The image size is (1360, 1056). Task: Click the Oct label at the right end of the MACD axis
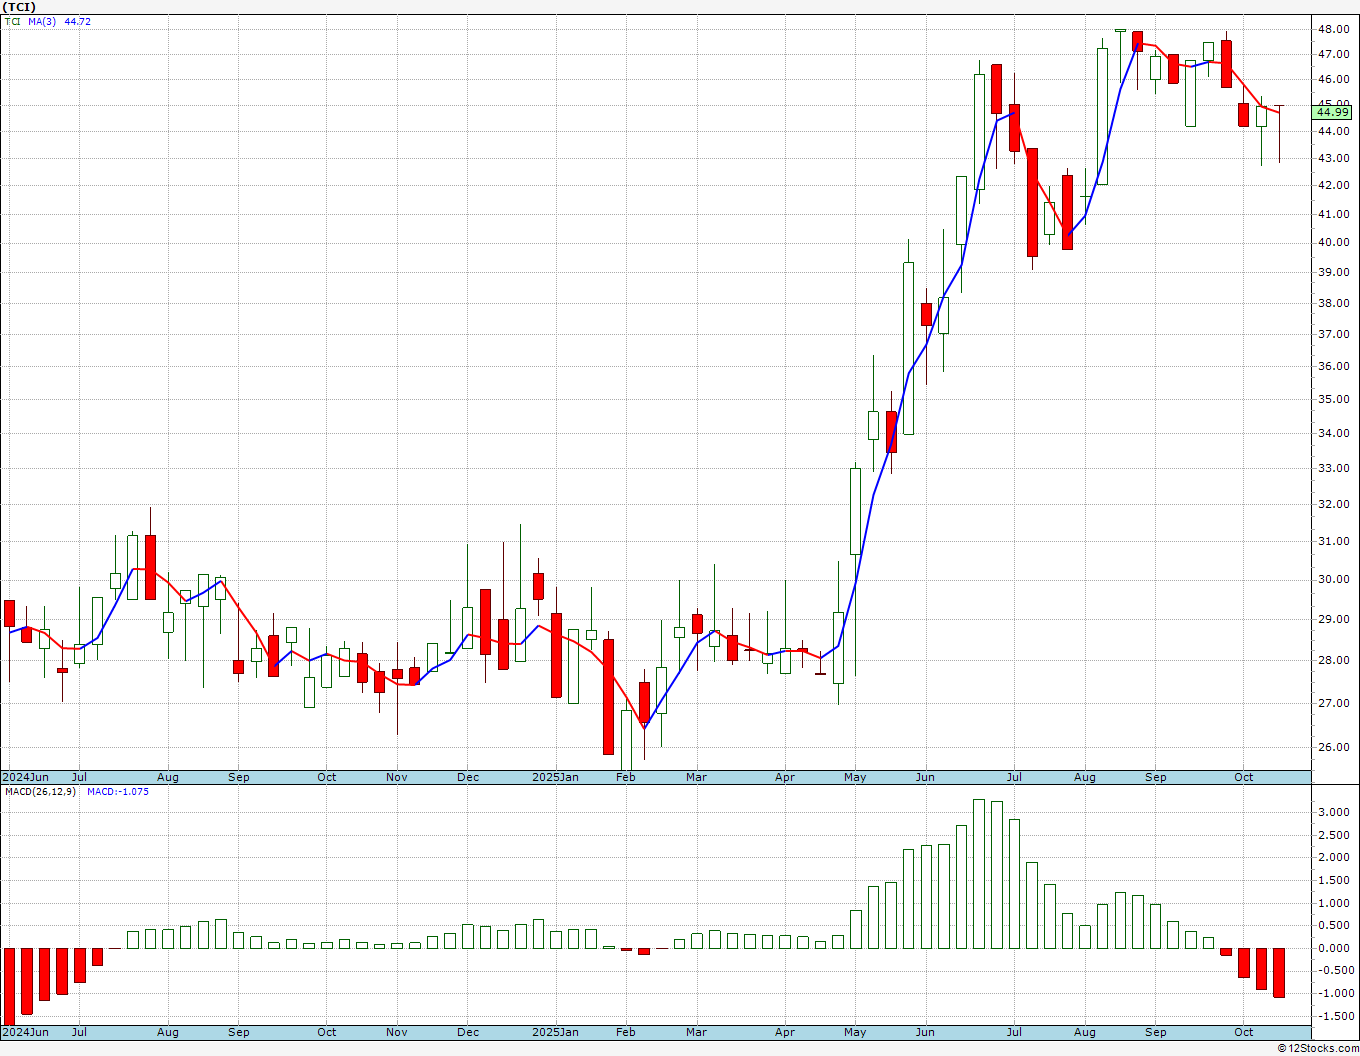click(x=1244, y=1032)
